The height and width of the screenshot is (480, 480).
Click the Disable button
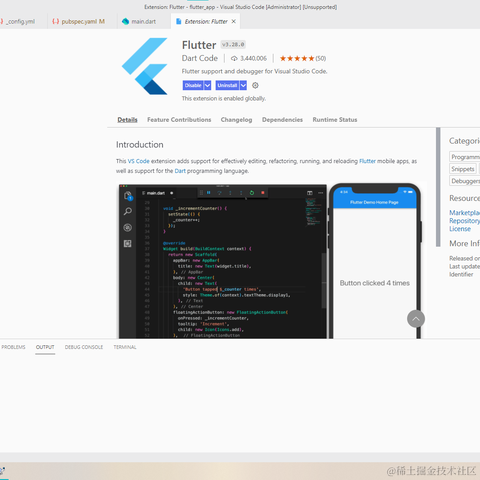(x=193, y=85)
